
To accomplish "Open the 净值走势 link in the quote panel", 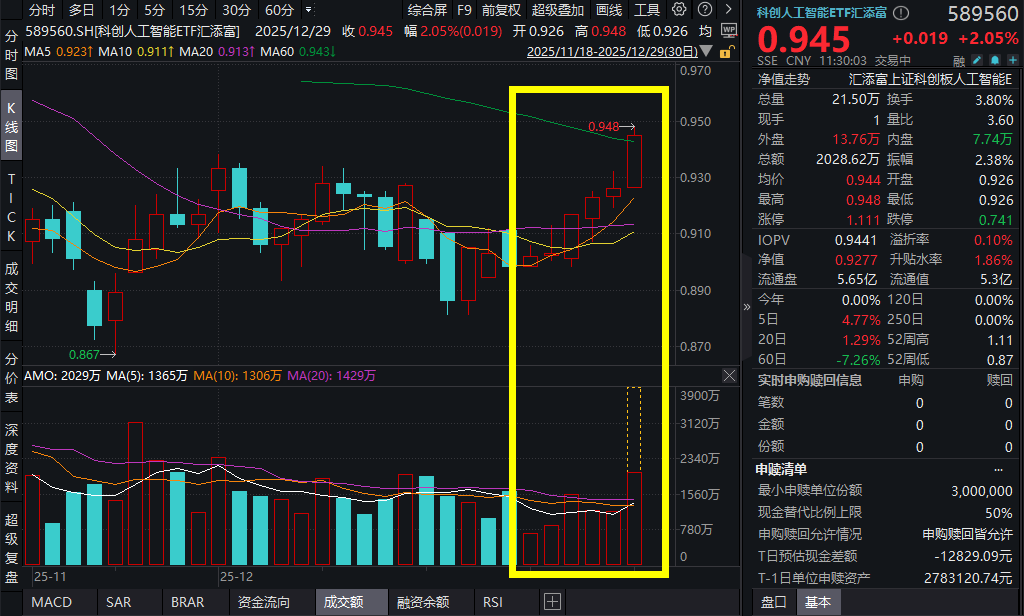I will click(783, 78).
